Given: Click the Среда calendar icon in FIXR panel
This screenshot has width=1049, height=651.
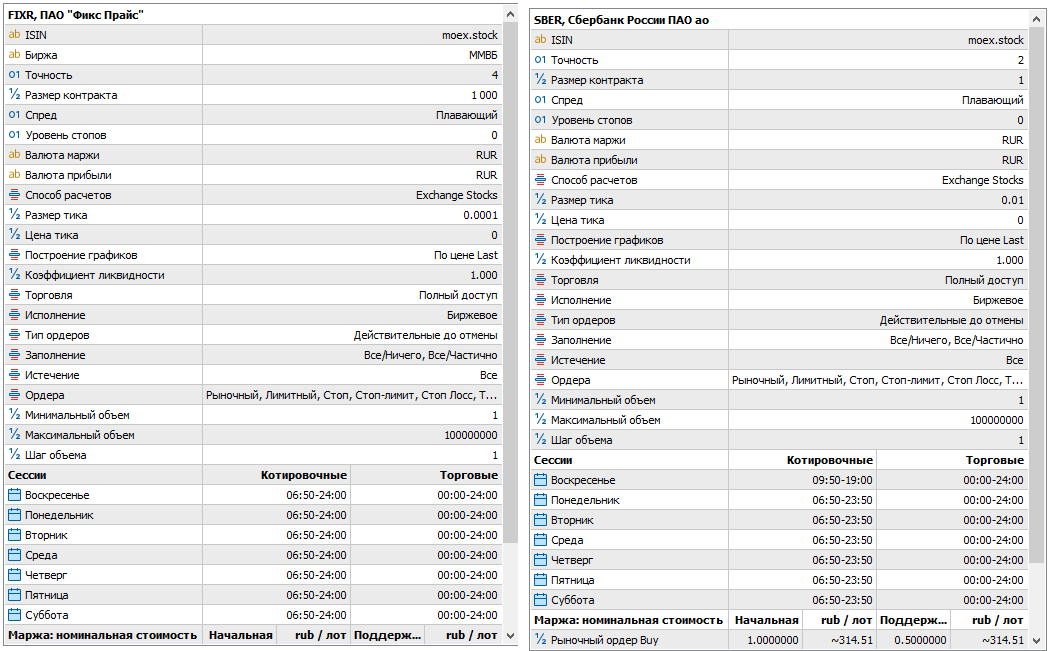Looking at the screenshot, I should 14,555.
